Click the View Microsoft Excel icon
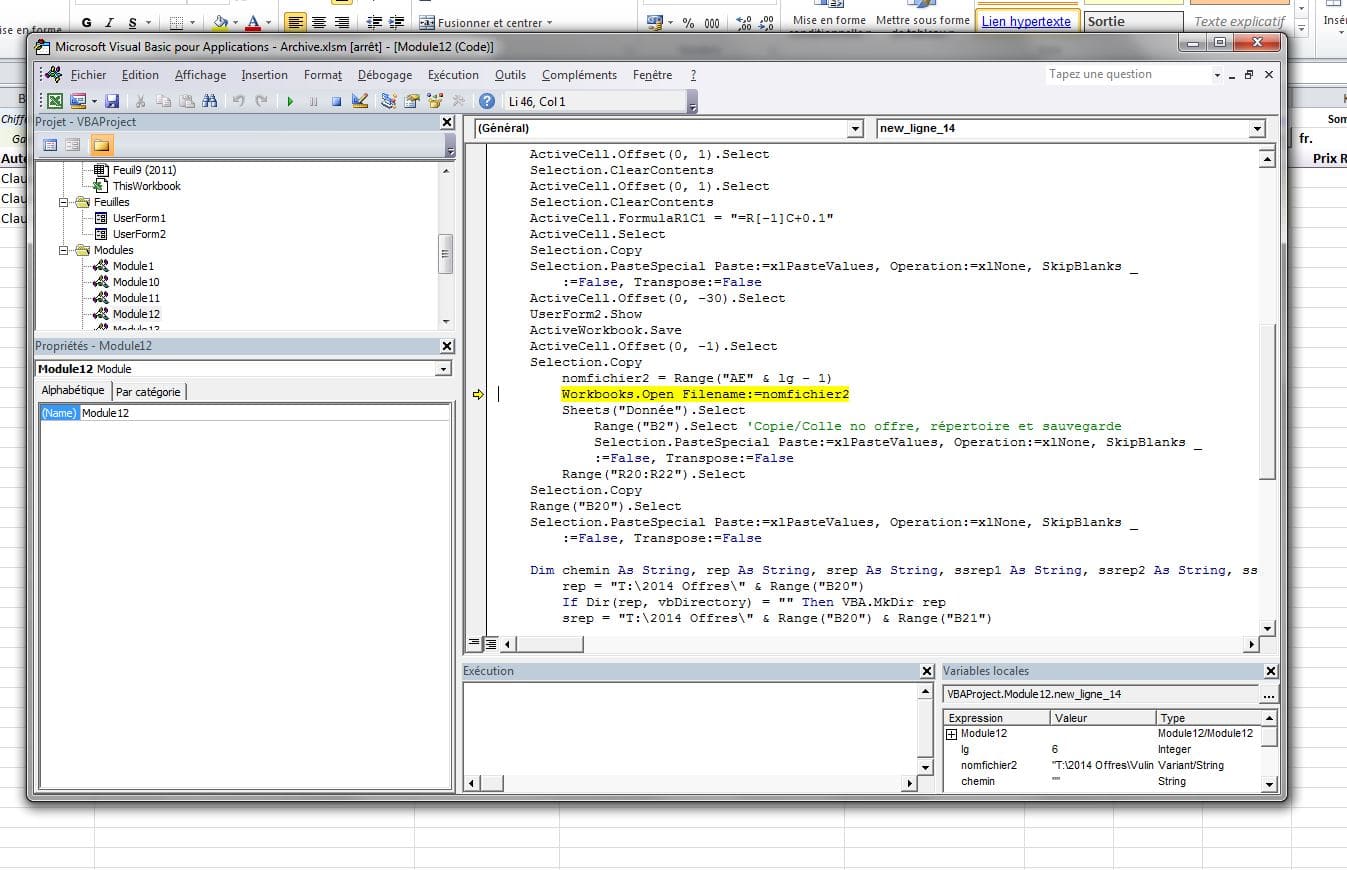 tap(54, 101)
